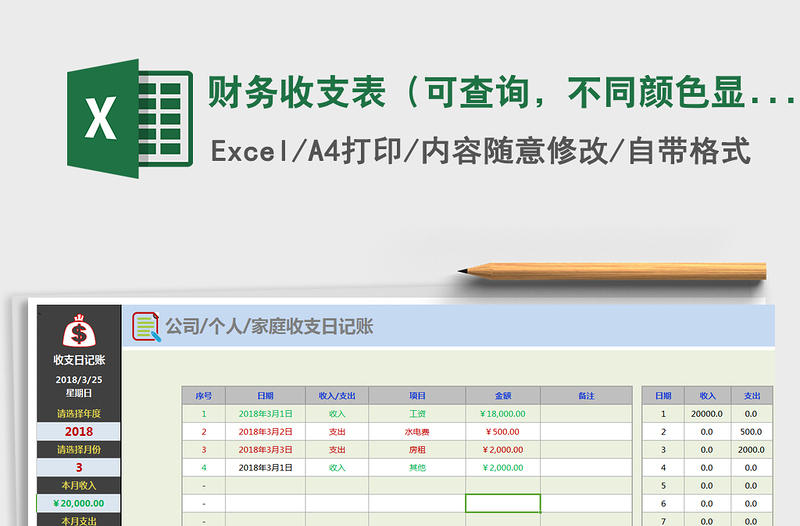Select the year value 2018 cell
Screen dimensions: 800x526
point(79,432)
